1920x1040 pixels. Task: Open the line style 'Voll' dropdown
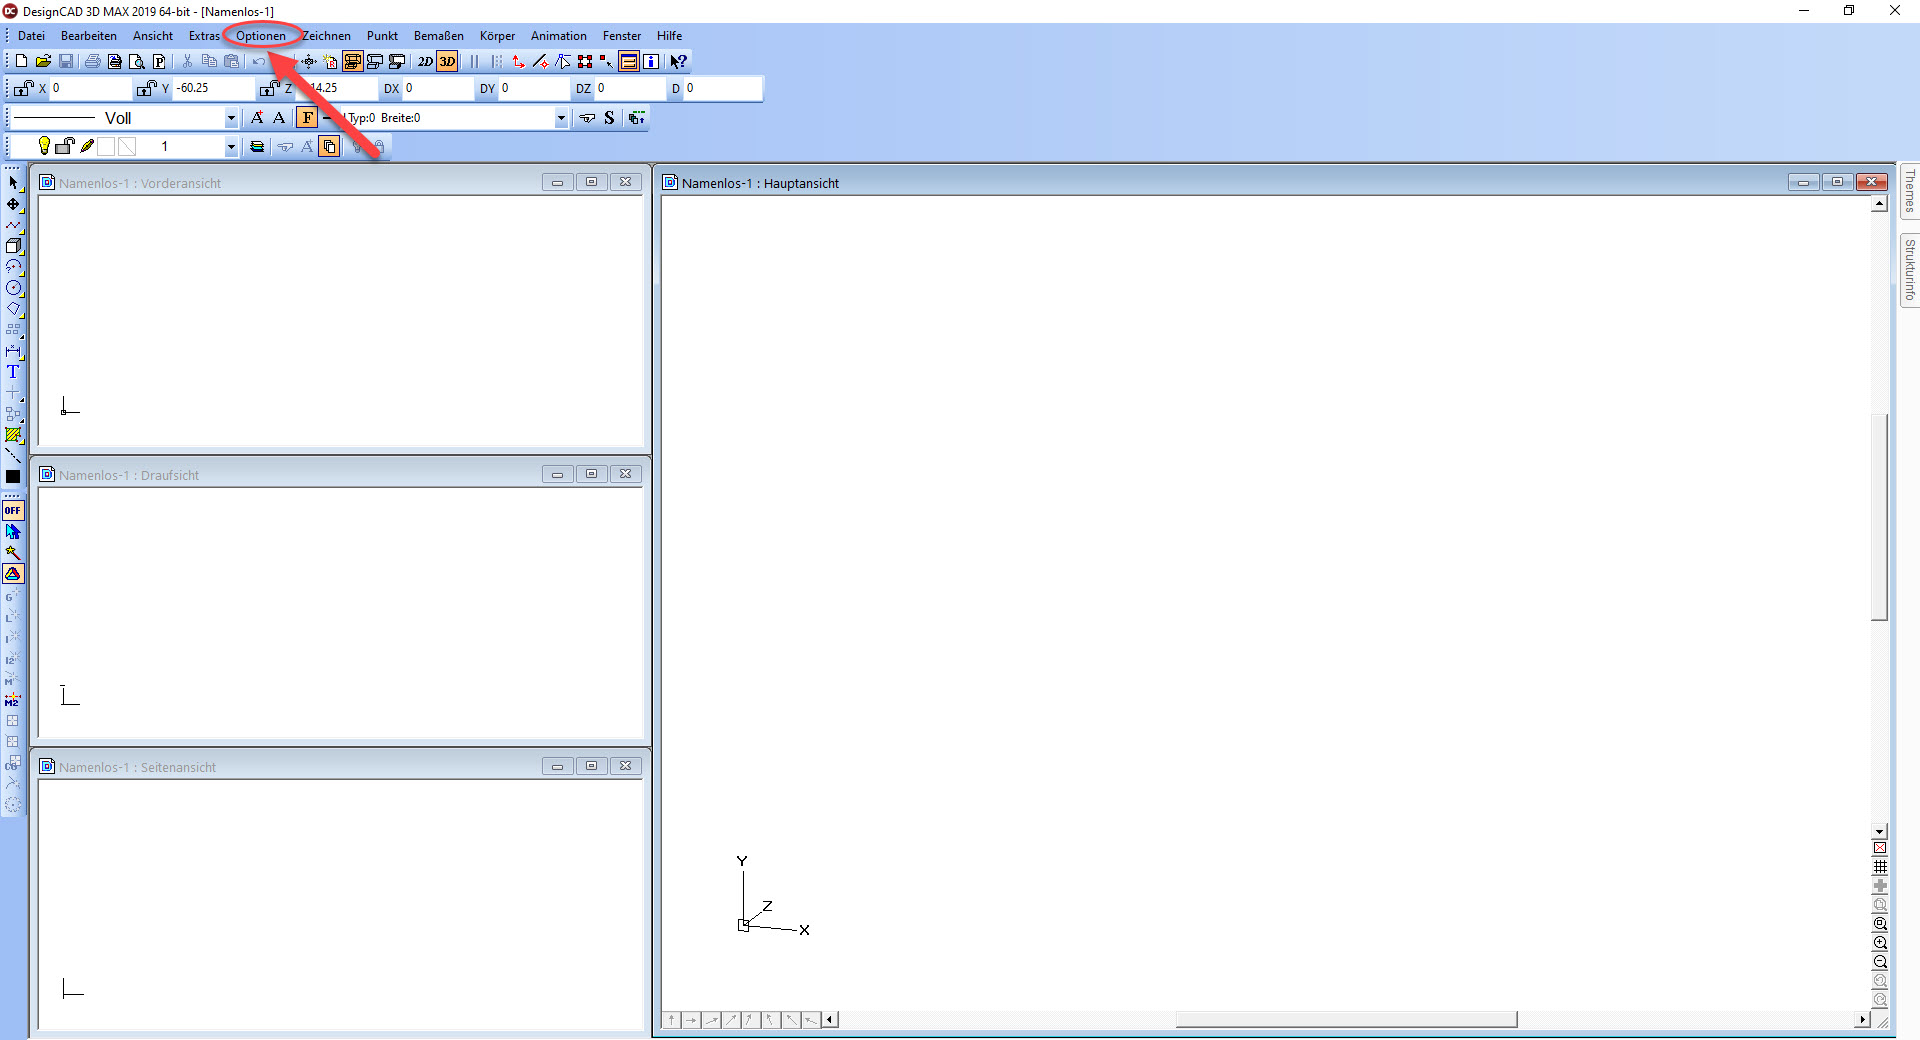point(231,118)
